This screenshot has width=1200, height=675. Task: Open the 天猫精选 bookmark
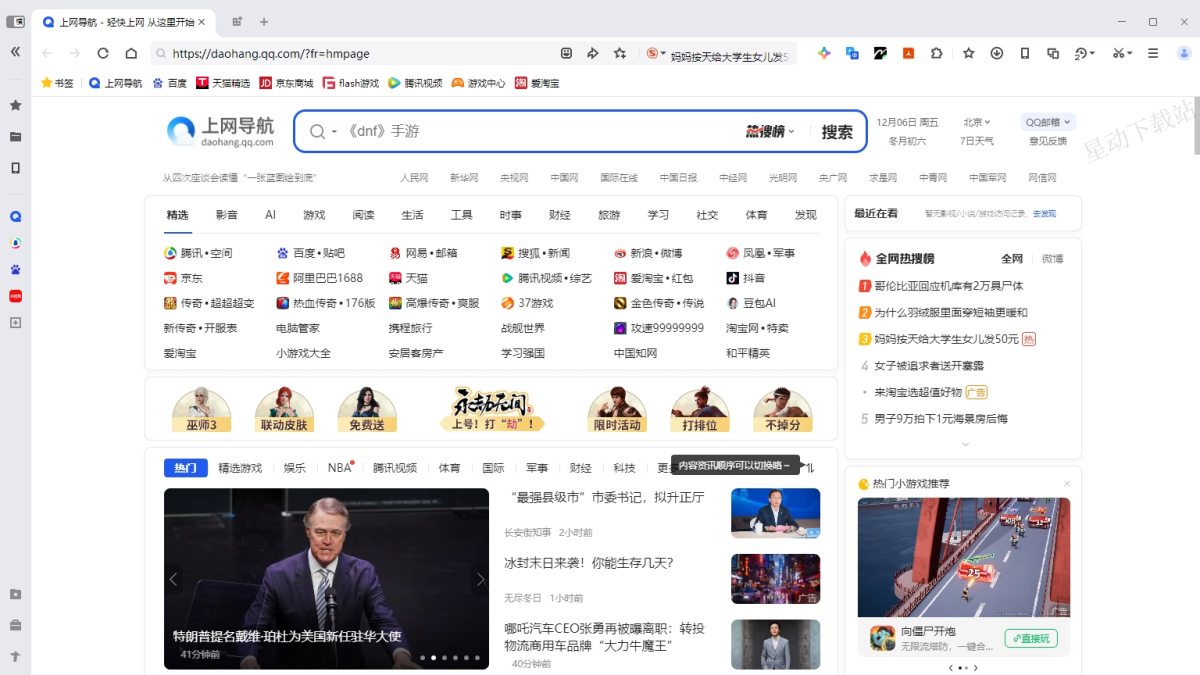click(223, 83)
